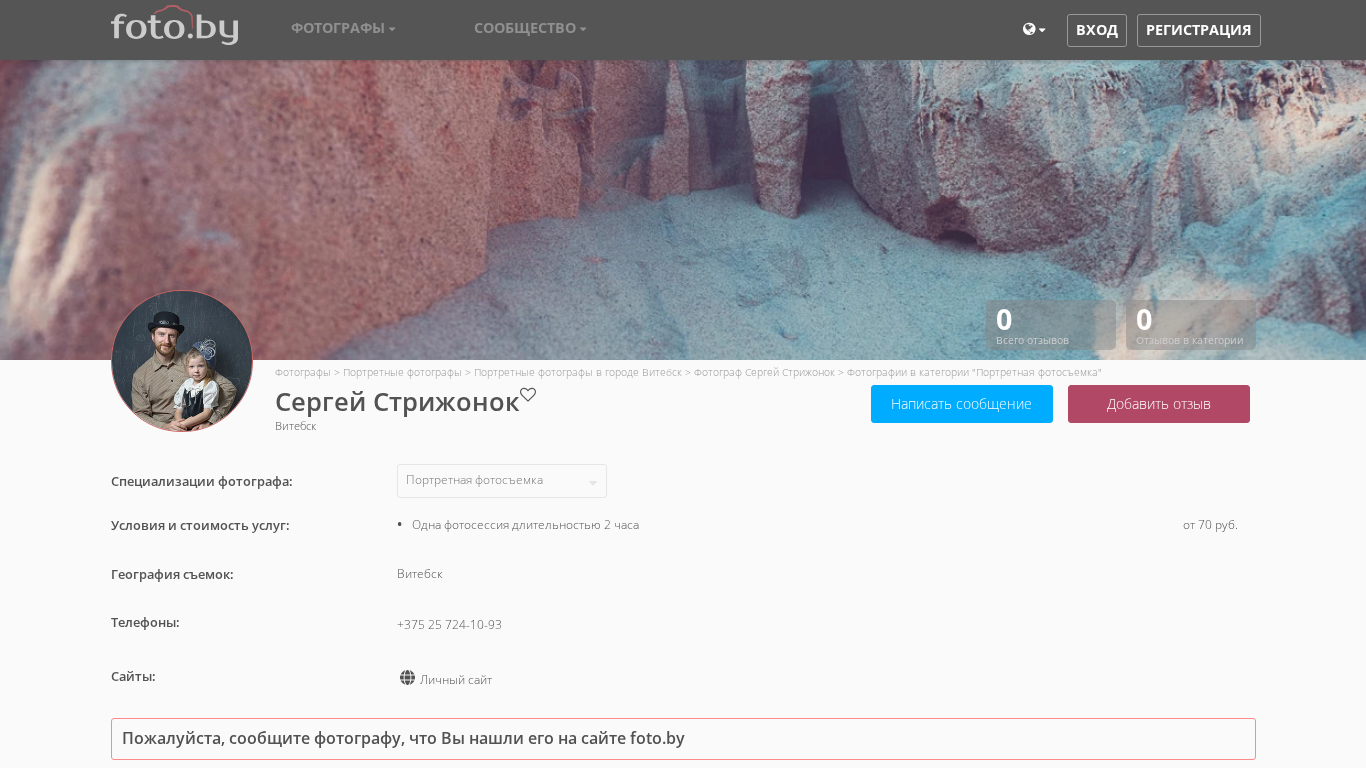Screen dimensions: 1366x768
Task: Open breadcrumb Фотограф Сергей Стрижонок
Action: coord(764,372)
